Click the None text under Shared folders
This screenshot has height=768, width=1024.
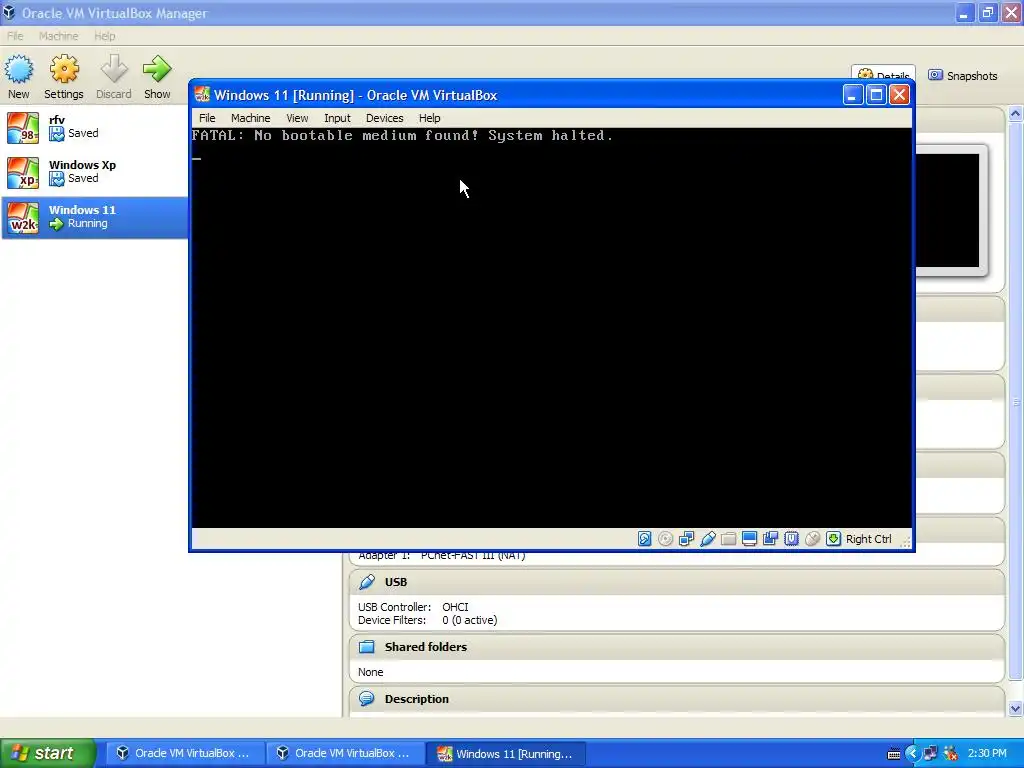[x=370, y=672]
